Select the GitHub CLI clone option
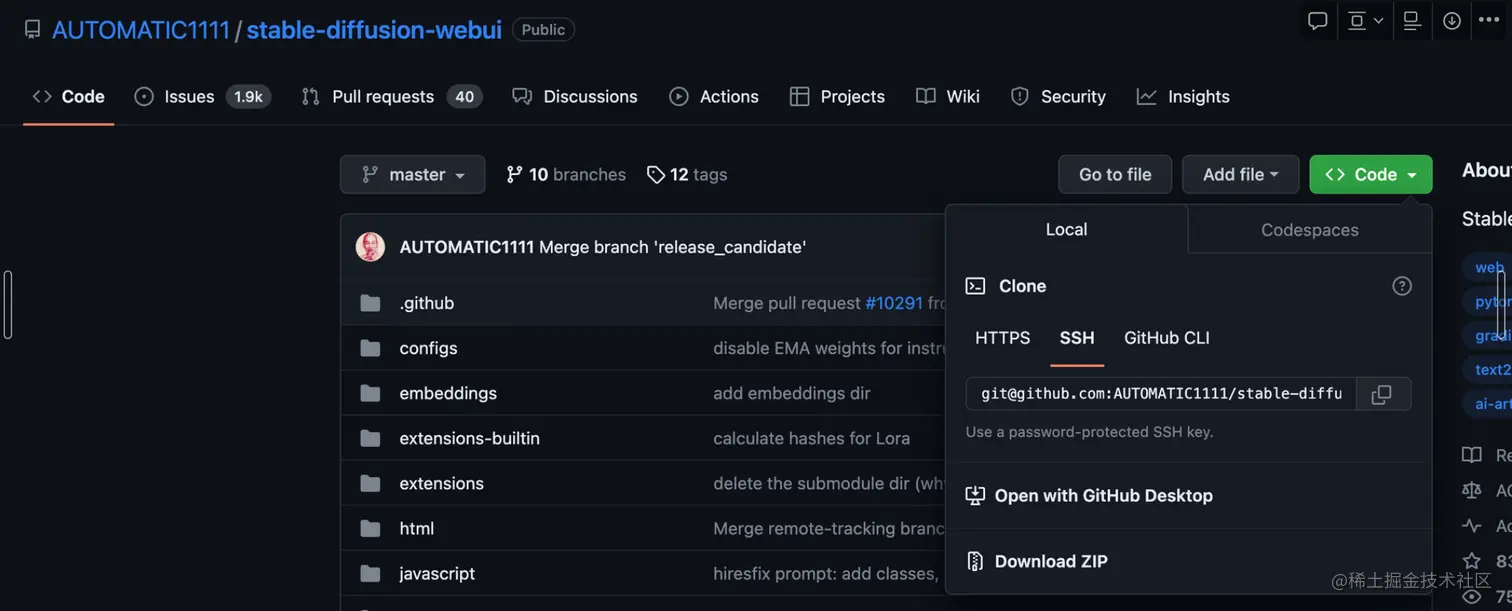Screen dimensions: 1512x611 (x=1166, y=338)
